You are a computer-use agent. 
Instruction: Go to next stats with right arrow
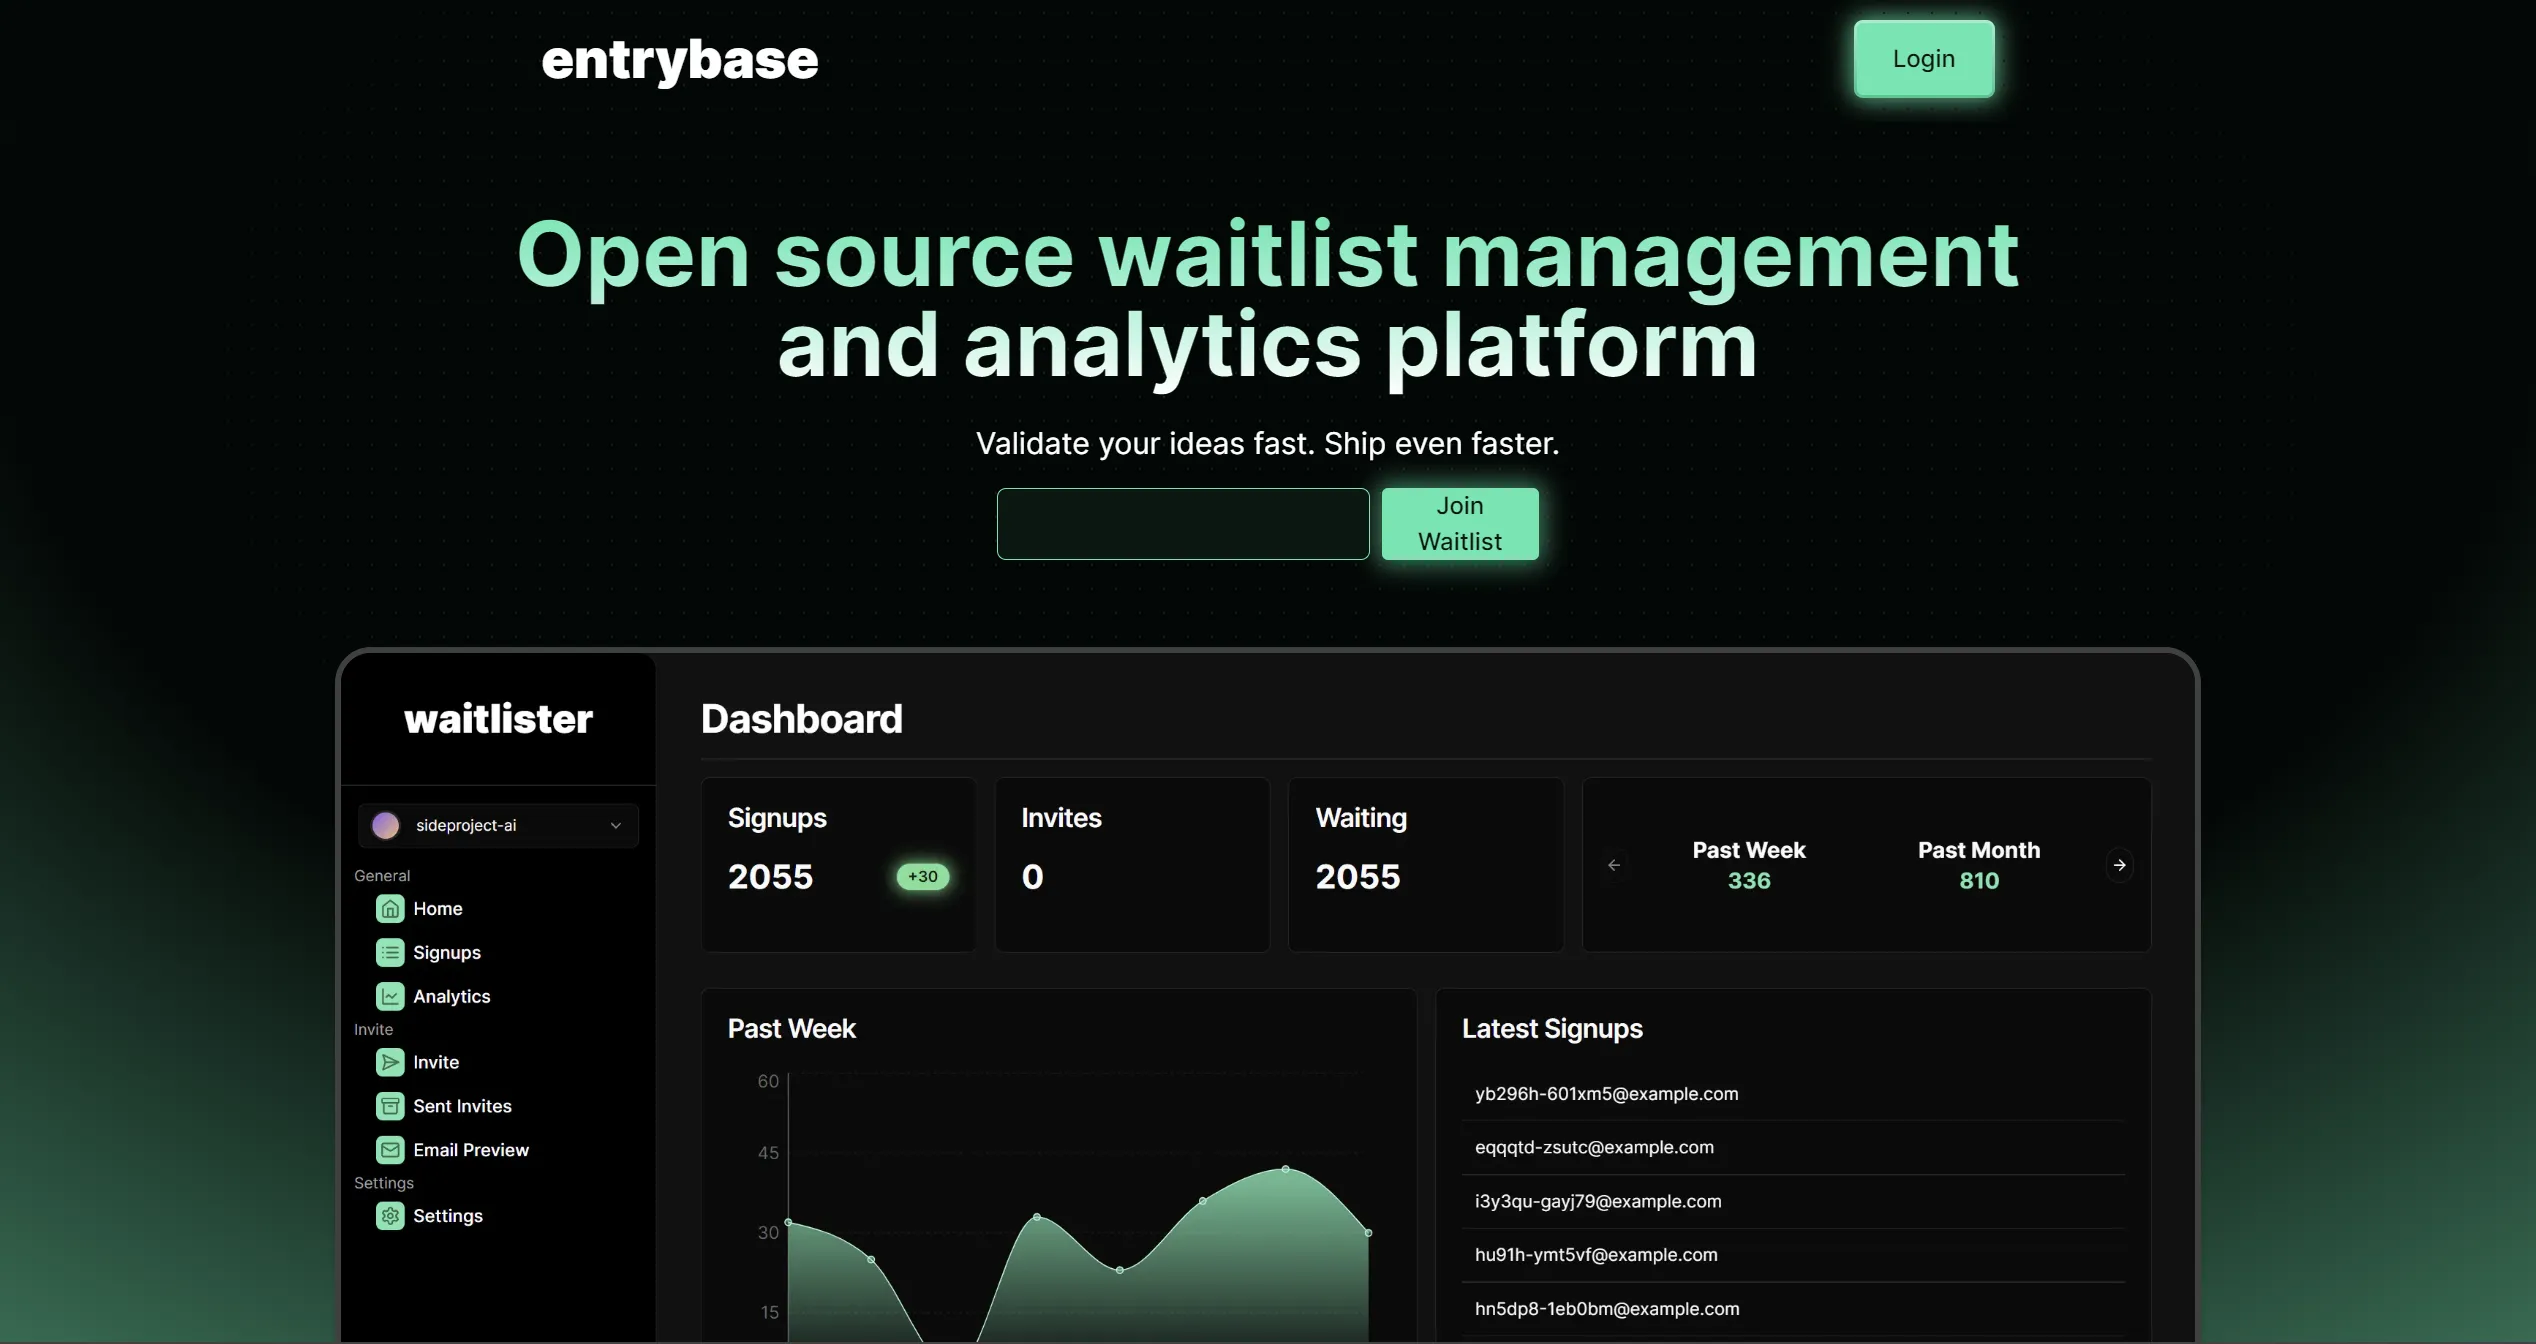pyautogui.click(x=2119, y=865)
